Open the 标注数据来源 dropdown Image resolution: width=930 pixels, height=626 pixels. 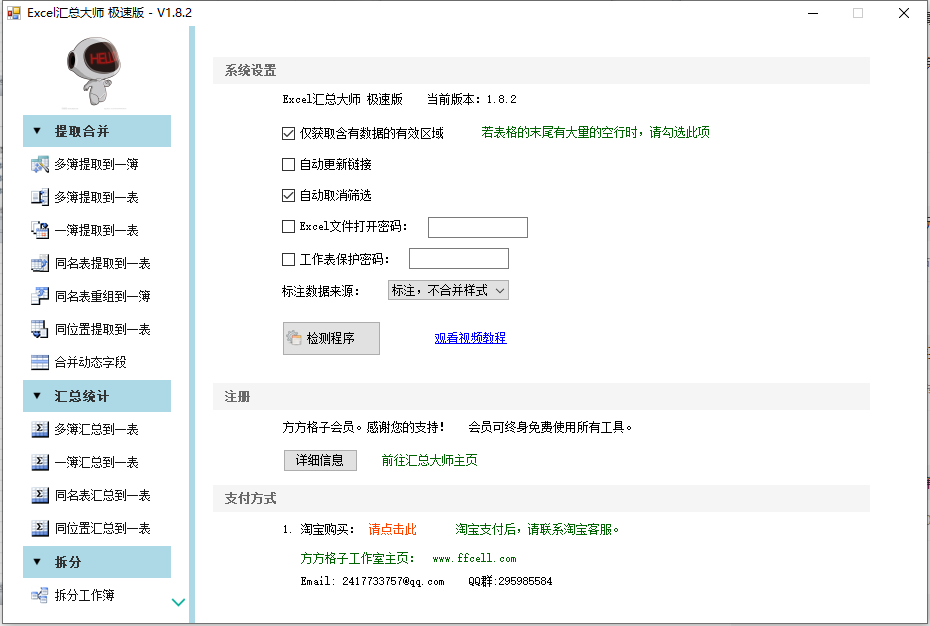click(x=448, y=290)
